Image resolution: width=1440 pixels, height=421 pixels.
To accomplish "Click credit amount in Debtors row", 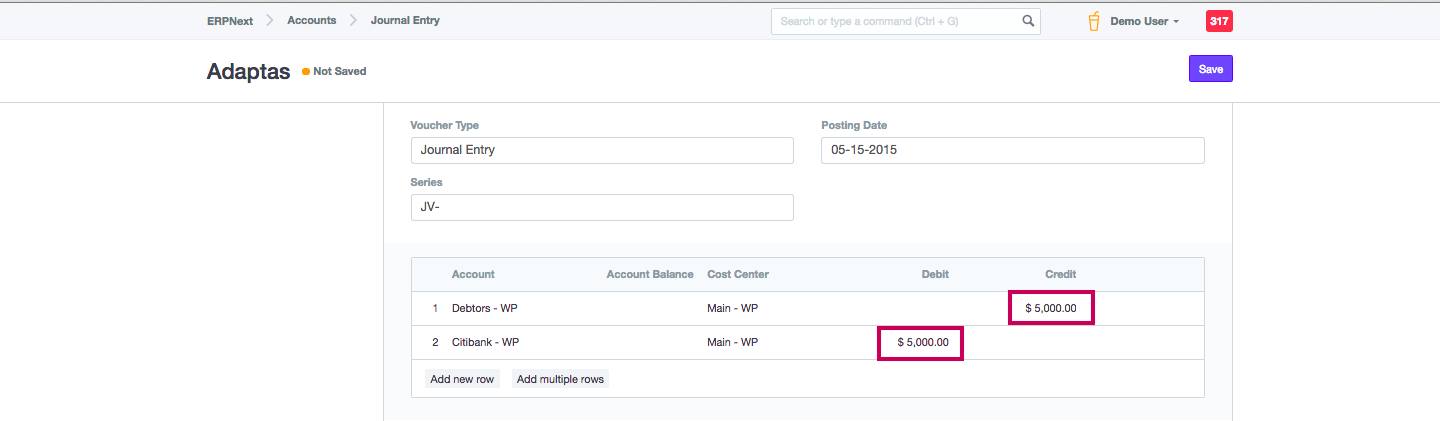I will (1051, 309).
